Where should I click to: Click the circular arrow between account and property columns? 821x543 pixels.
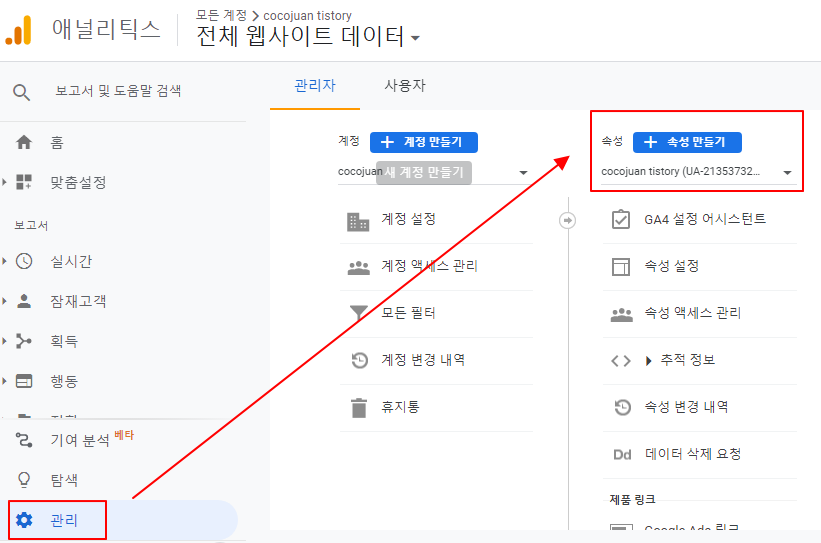(x=568, y=220)
